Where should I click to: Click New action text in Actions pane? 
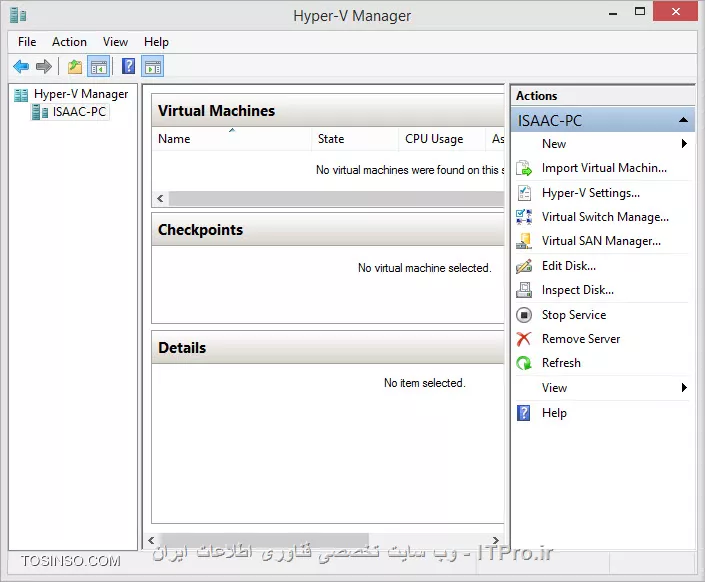point(554,144)
